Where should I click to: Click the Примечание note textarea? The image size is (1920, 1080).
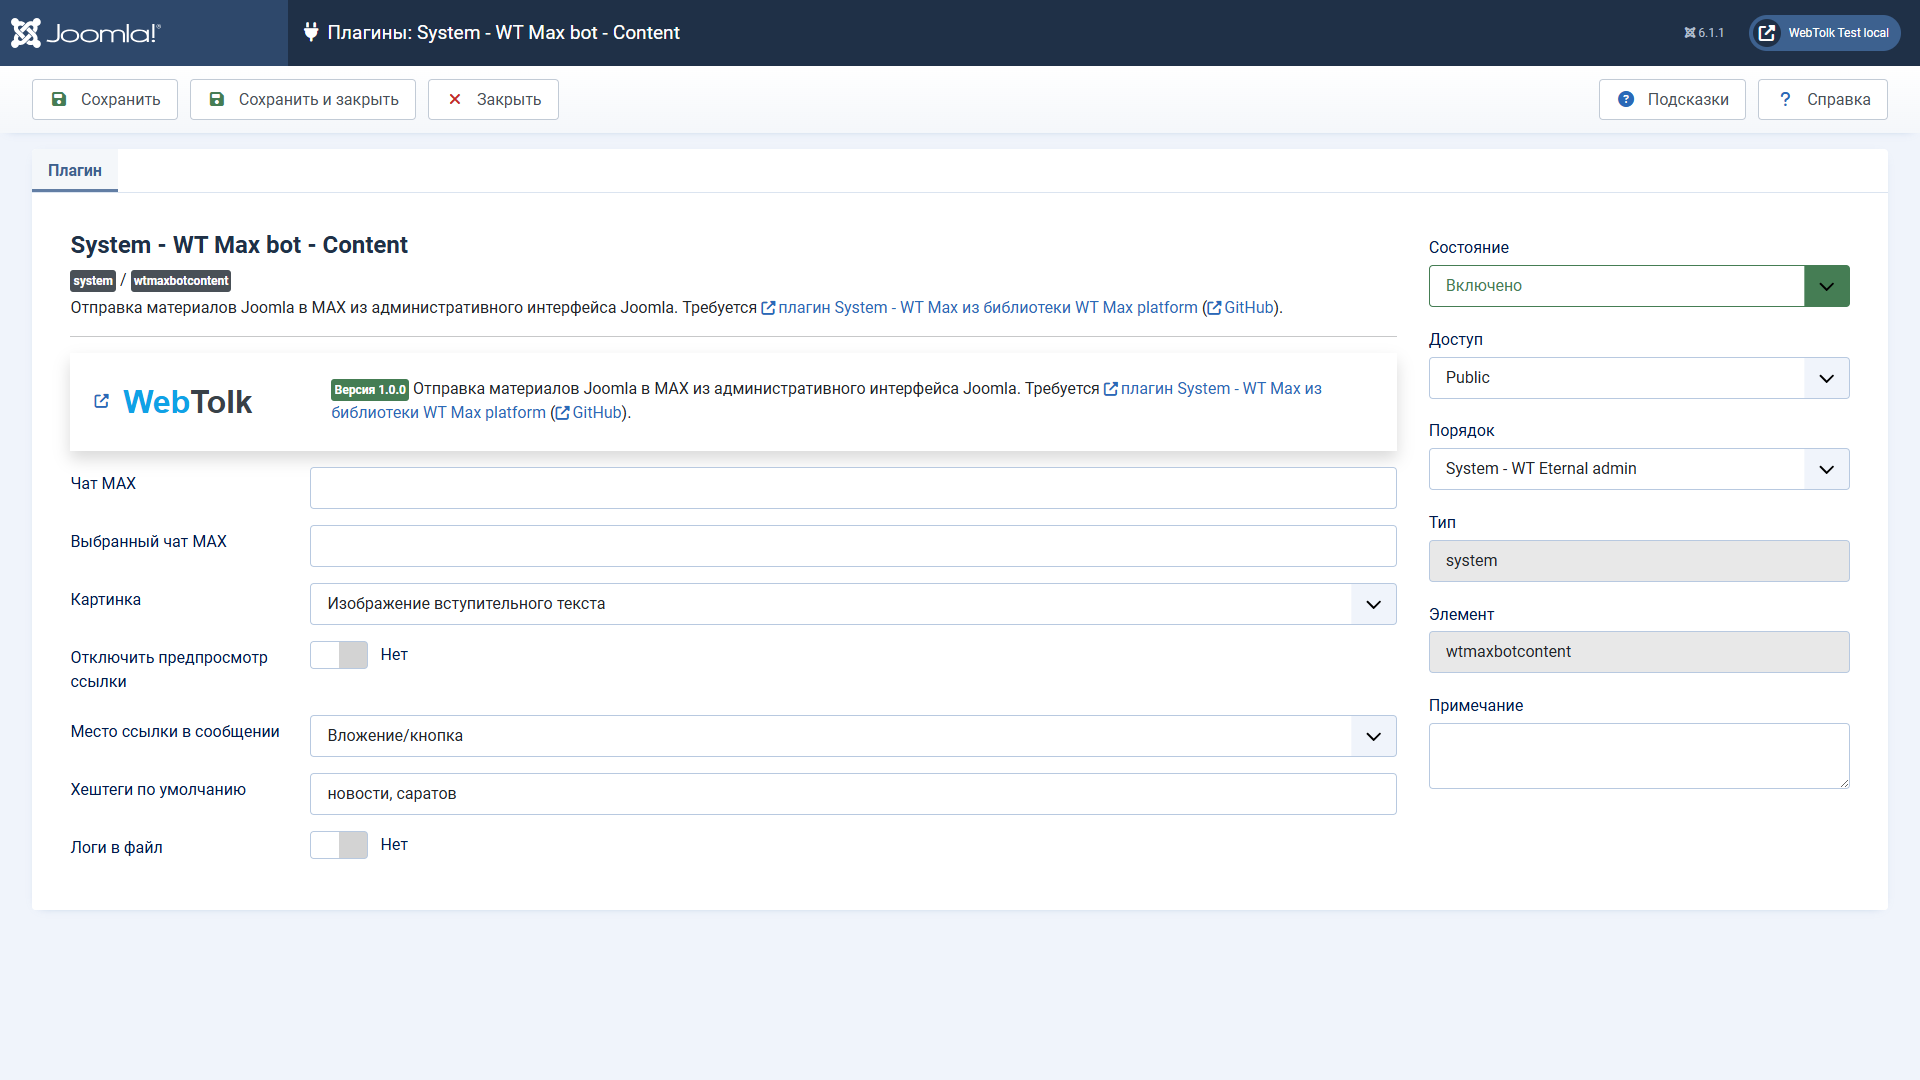(x=1639, y=756)
